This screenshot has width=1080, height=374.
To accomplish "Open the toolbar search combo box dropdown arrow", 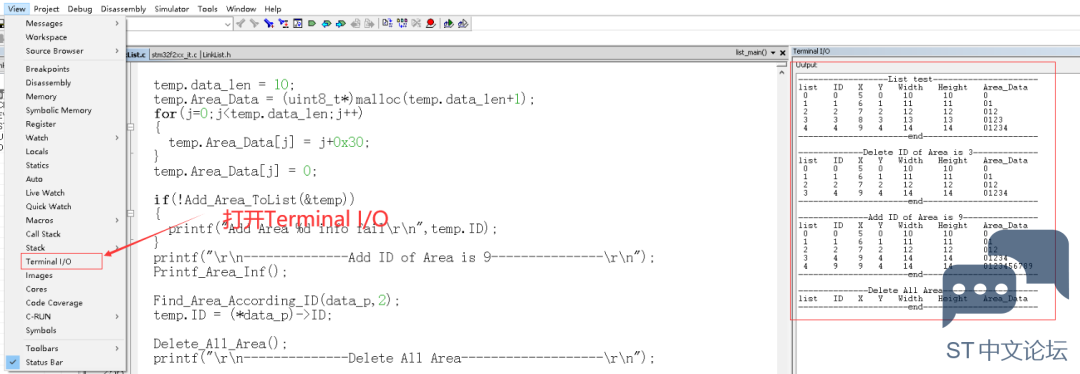I will pyautogui.click(x=228, y=23).
